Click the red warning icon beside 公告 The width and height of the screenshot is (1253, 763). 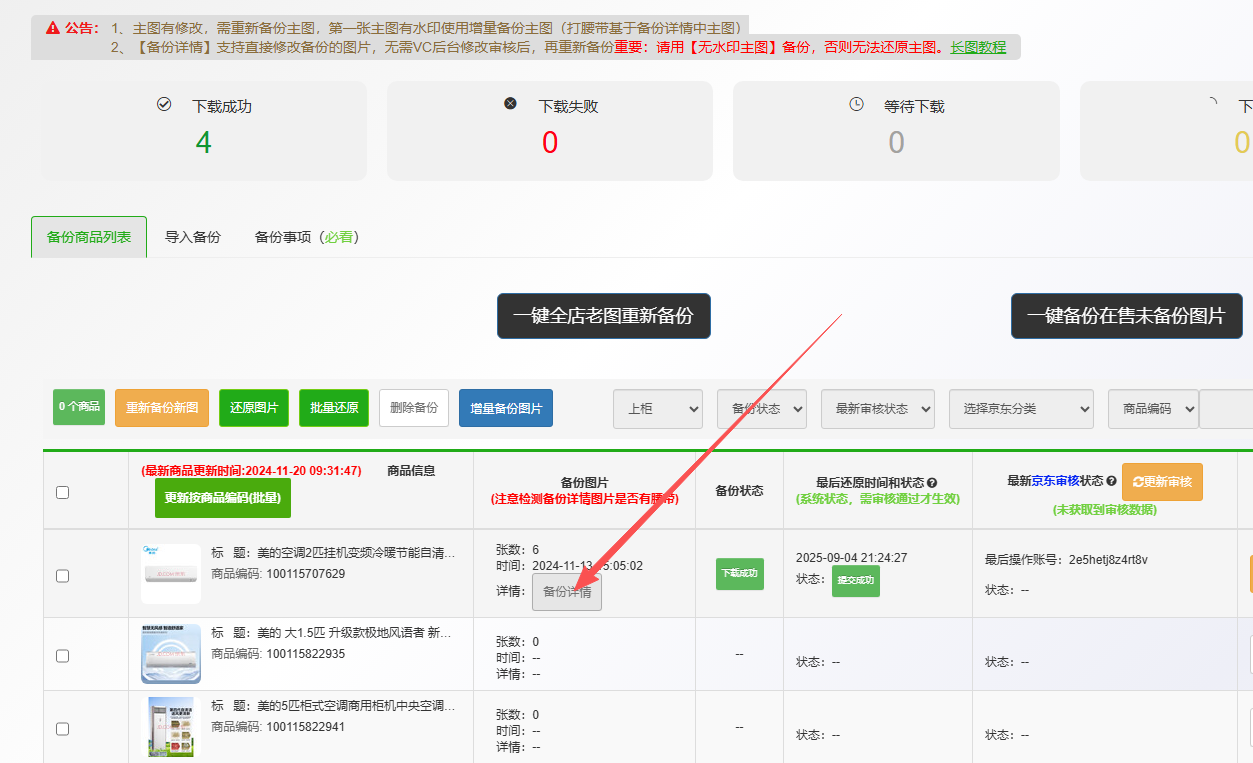(53, 28)
